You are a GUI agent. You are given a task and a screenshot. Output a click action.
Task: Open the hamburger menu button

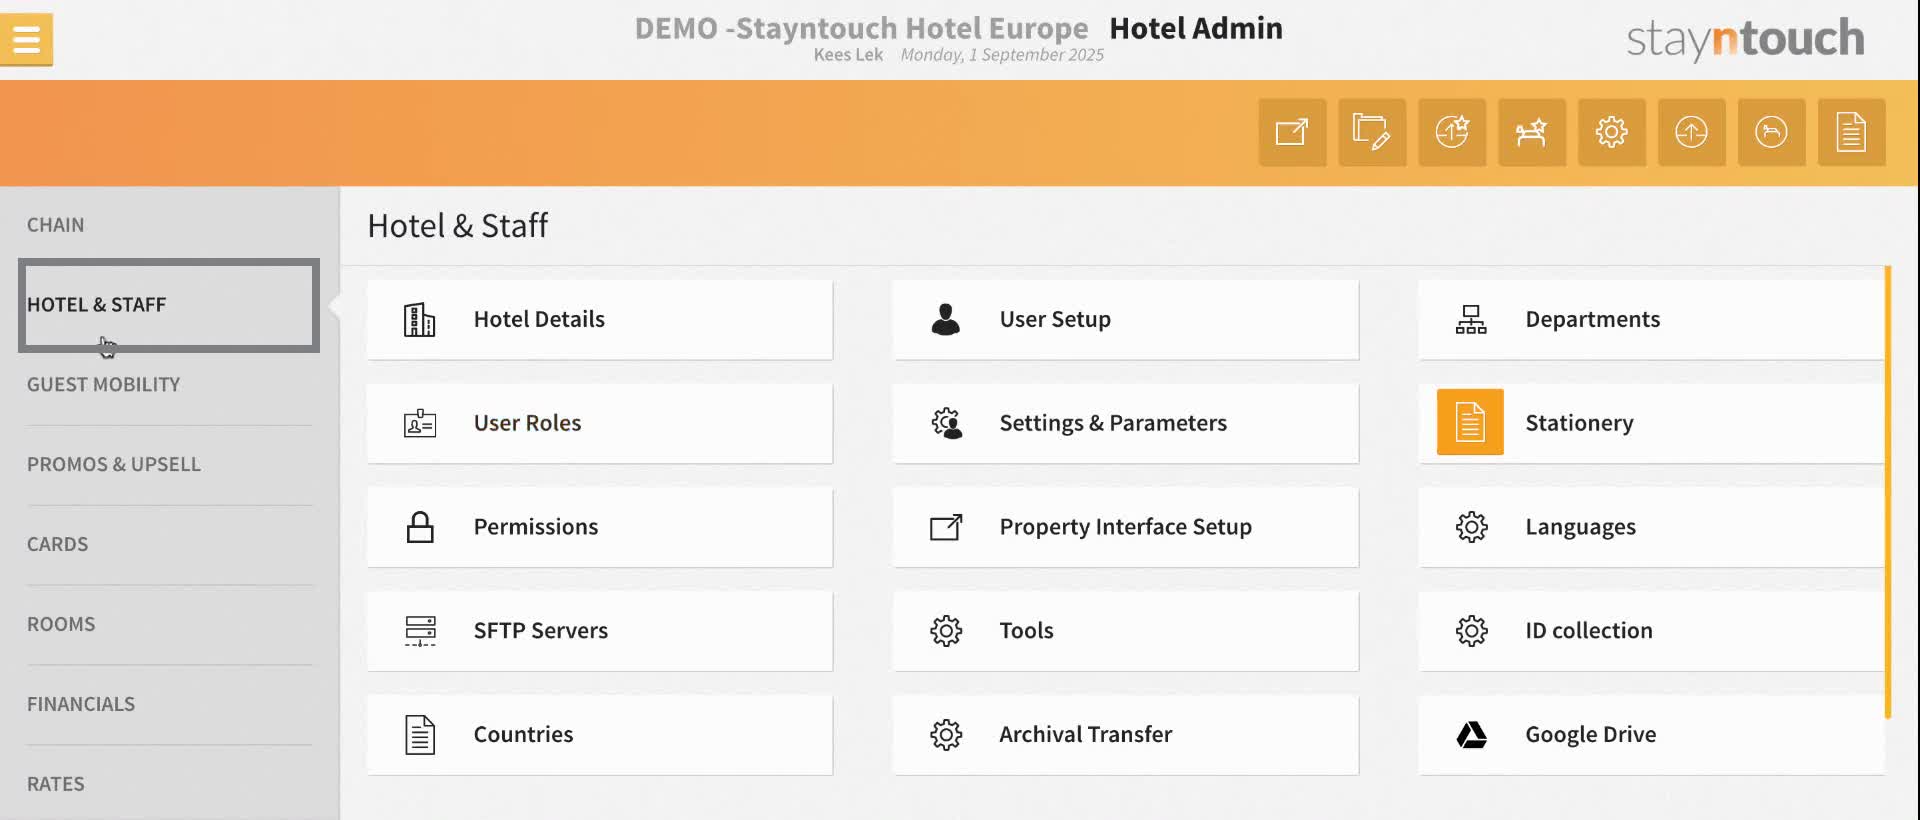[26, 40]
